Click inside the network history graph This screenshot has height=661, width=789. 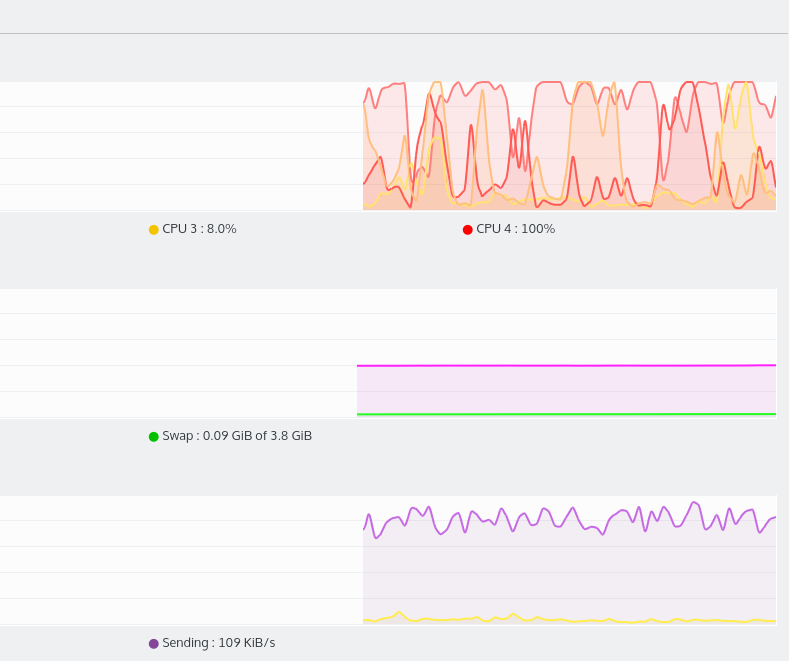[x=570, y=570]
